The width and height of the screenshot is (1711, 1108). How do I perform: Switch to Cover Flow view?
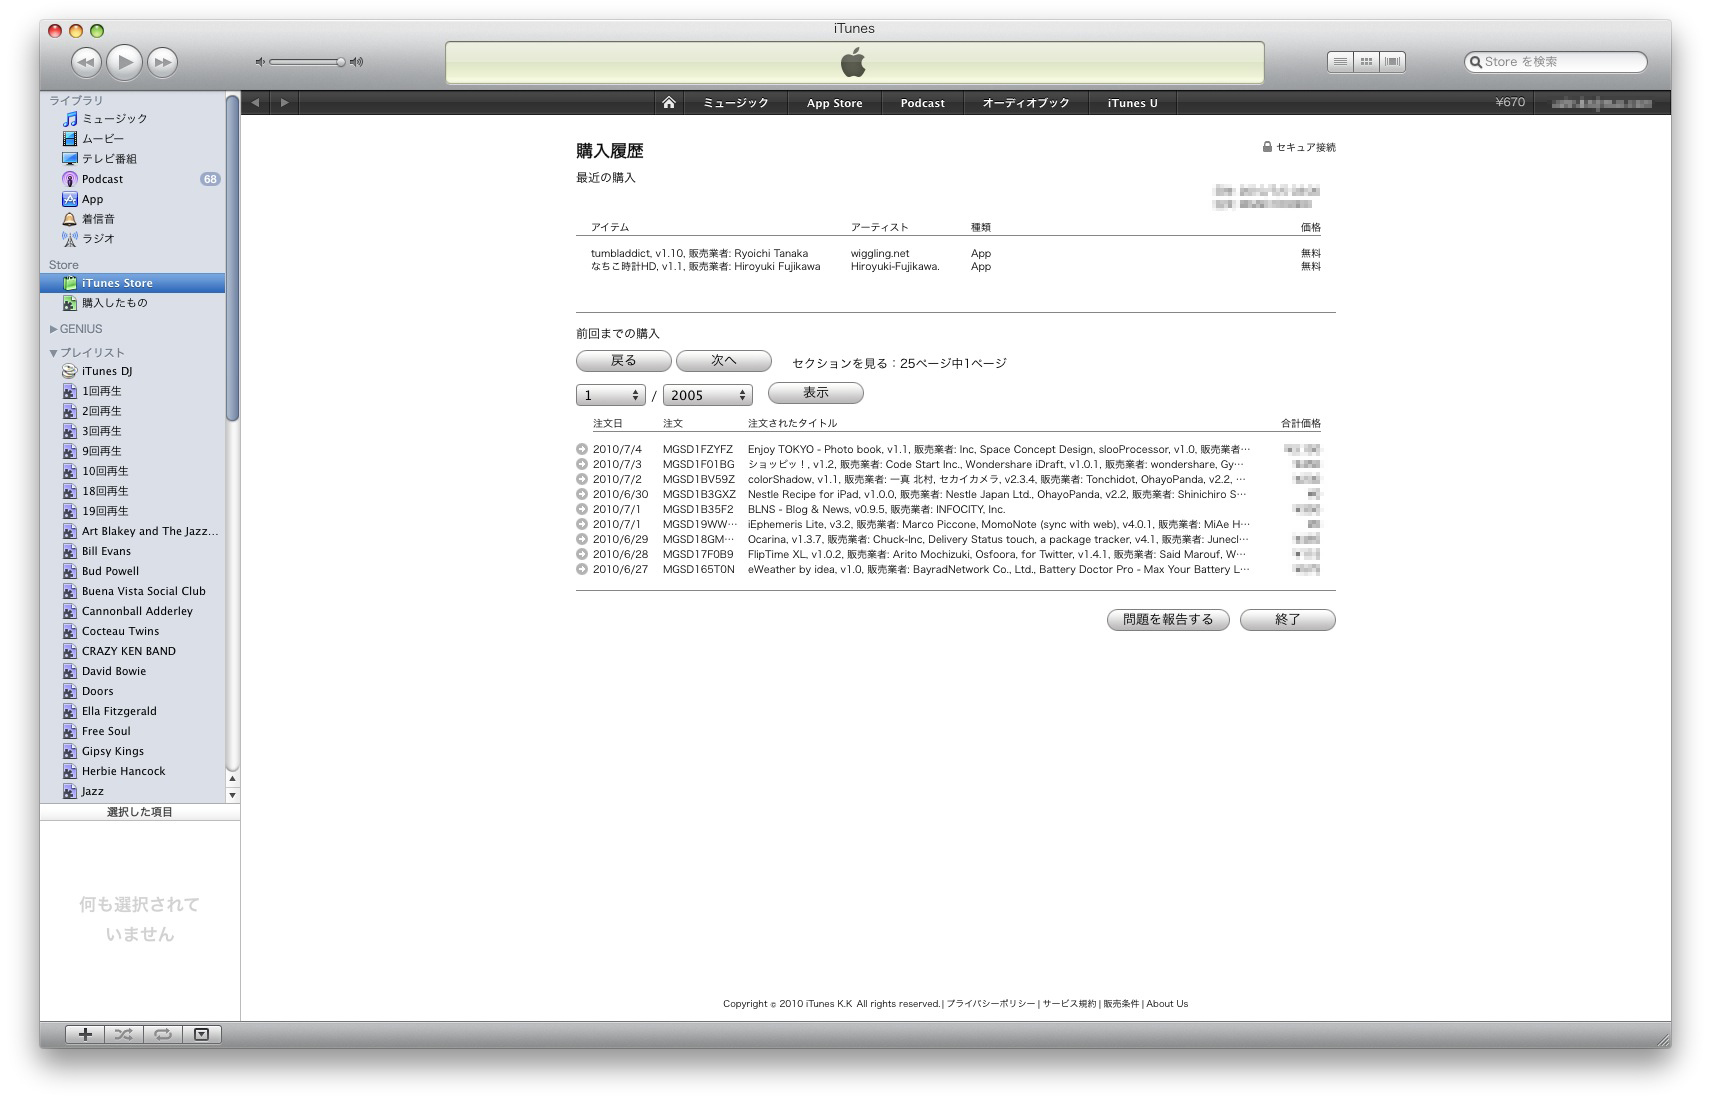1391,62
